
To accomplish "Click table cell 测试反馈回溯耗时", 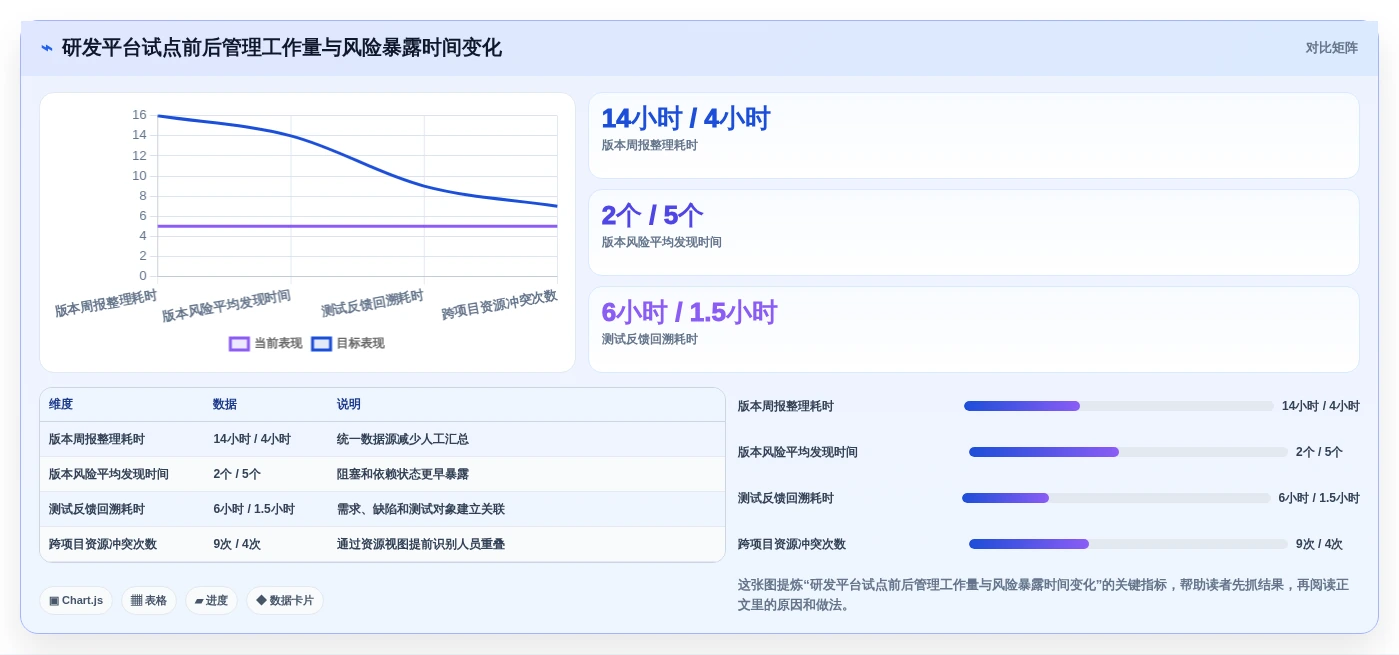I will click(97, 509).
